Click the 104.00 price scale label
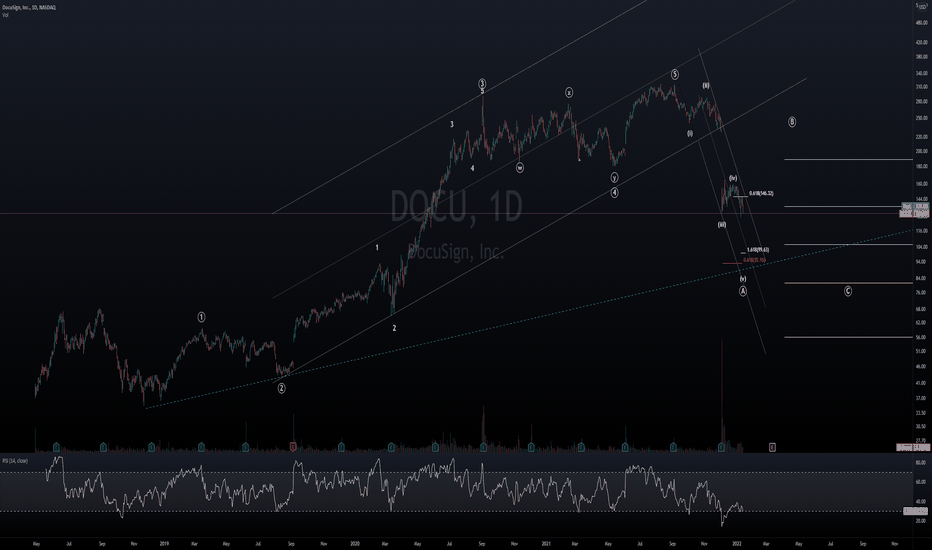This screenshot has height=550, width=932. pyautogui.click(x=921, y=246)
